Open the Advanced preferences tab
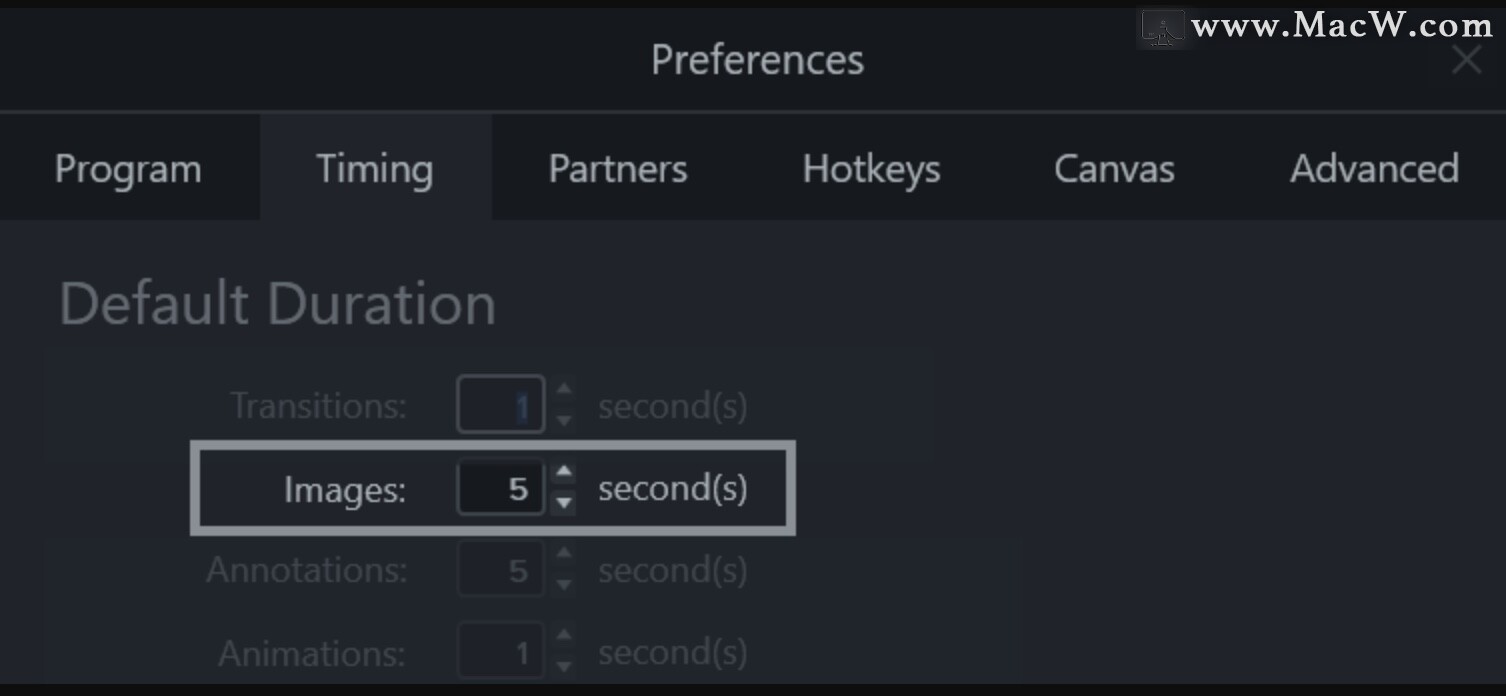 [1374, 169]
